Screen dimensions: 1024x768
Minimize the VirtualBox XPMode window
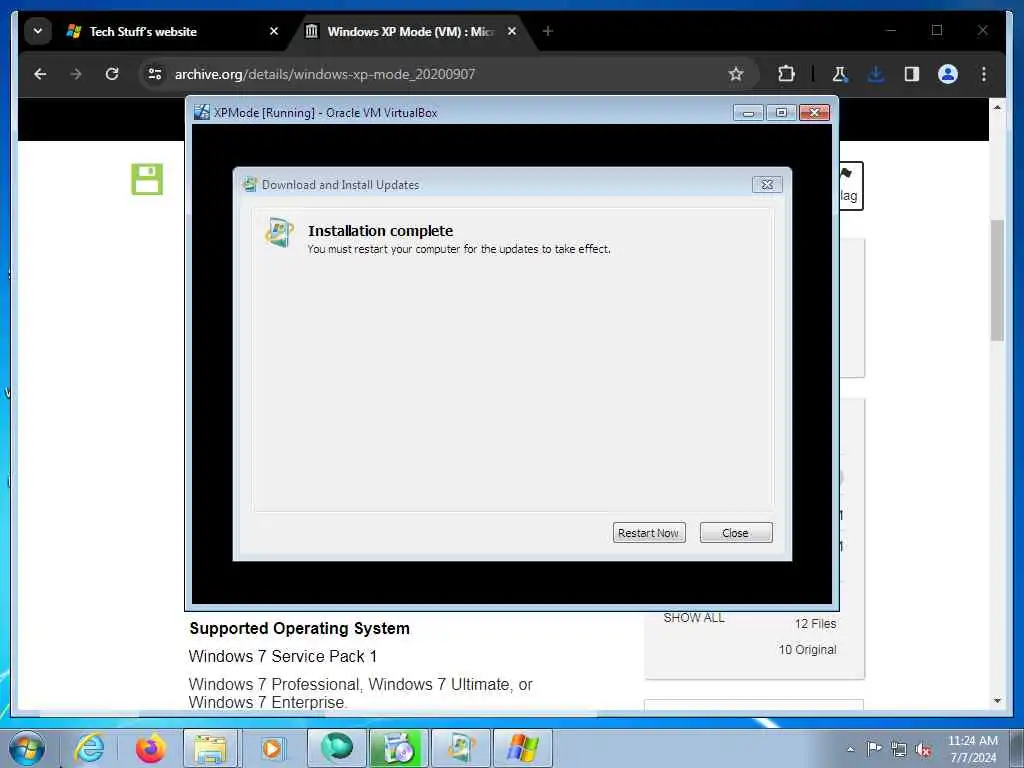click(748, 113)
